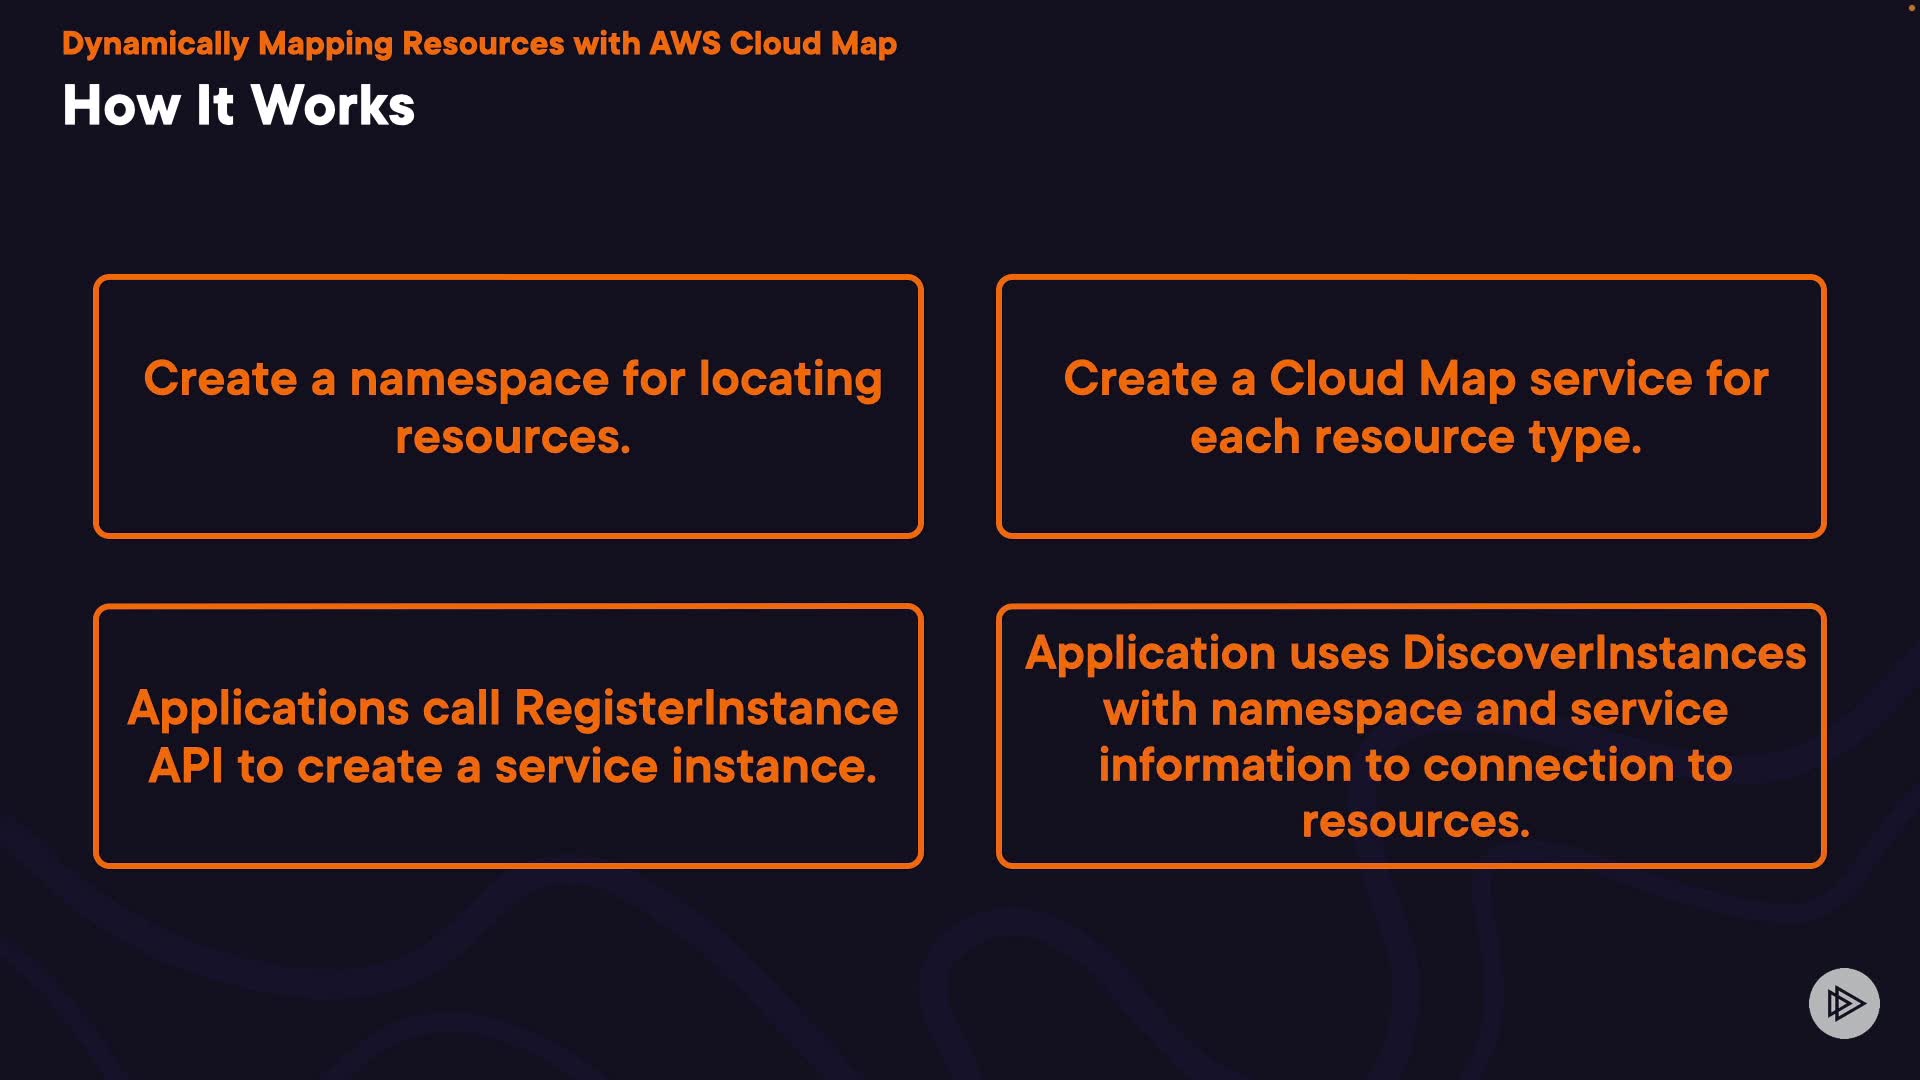Click the word 'namespace' in first box
Image resolution: width=1920 pixels, height=1080 pixels.
478,379
